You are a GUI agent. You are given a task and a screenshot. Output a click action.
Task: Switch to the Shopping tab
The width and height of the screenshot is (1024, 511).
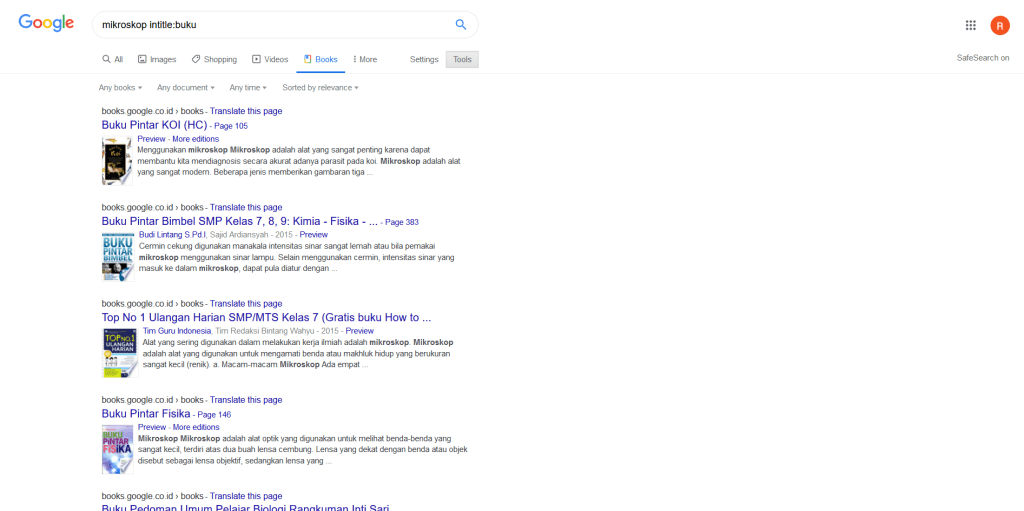(214, 59)
